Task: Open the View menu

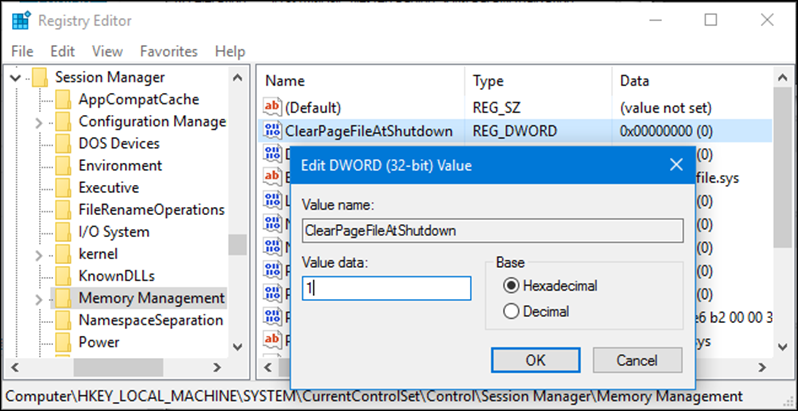Action: coord(107,51)
